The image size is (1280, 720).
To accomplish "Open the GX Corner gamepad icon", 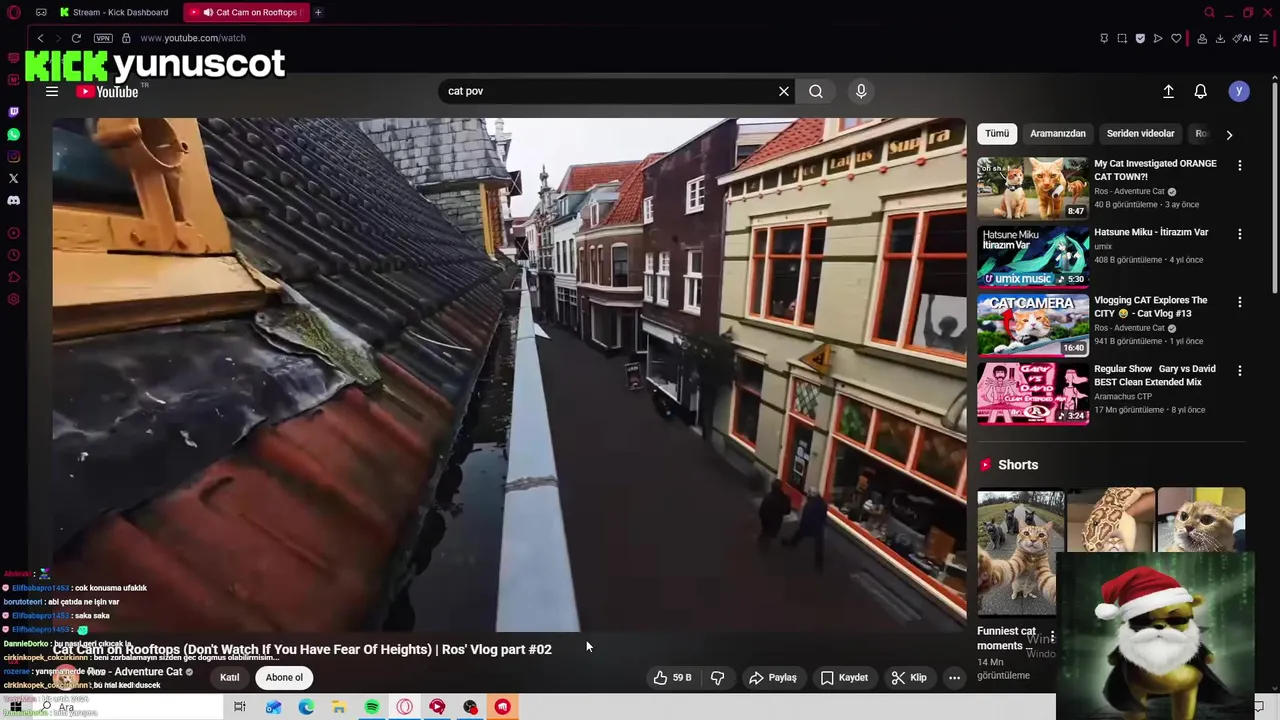I will click(41, 12).
